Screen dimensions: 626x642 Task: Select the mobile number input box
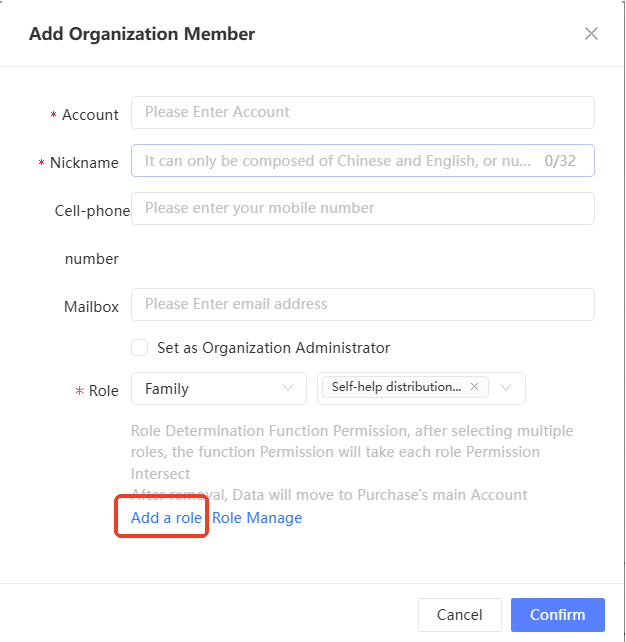tap(362, 208)
